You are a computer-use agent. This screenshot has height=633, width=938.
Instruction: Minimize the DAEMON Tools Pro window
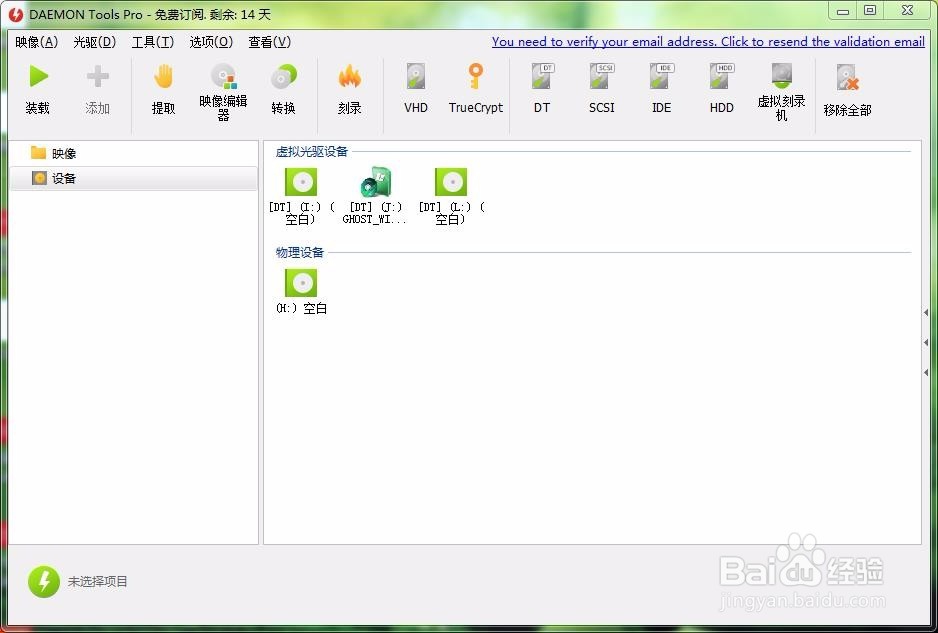[843, 11]
